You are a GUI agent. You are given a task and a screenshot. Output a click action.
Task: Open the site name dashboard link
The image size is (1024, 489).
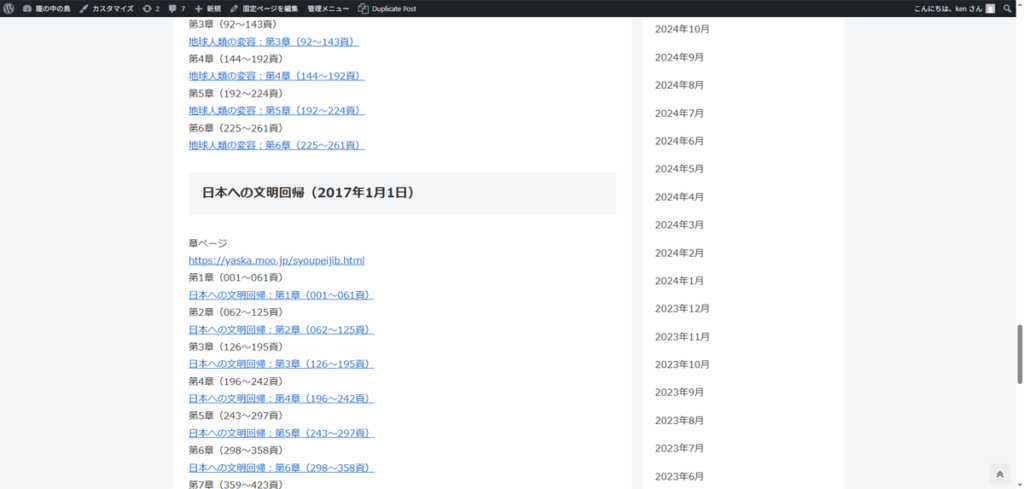(45, 8)
